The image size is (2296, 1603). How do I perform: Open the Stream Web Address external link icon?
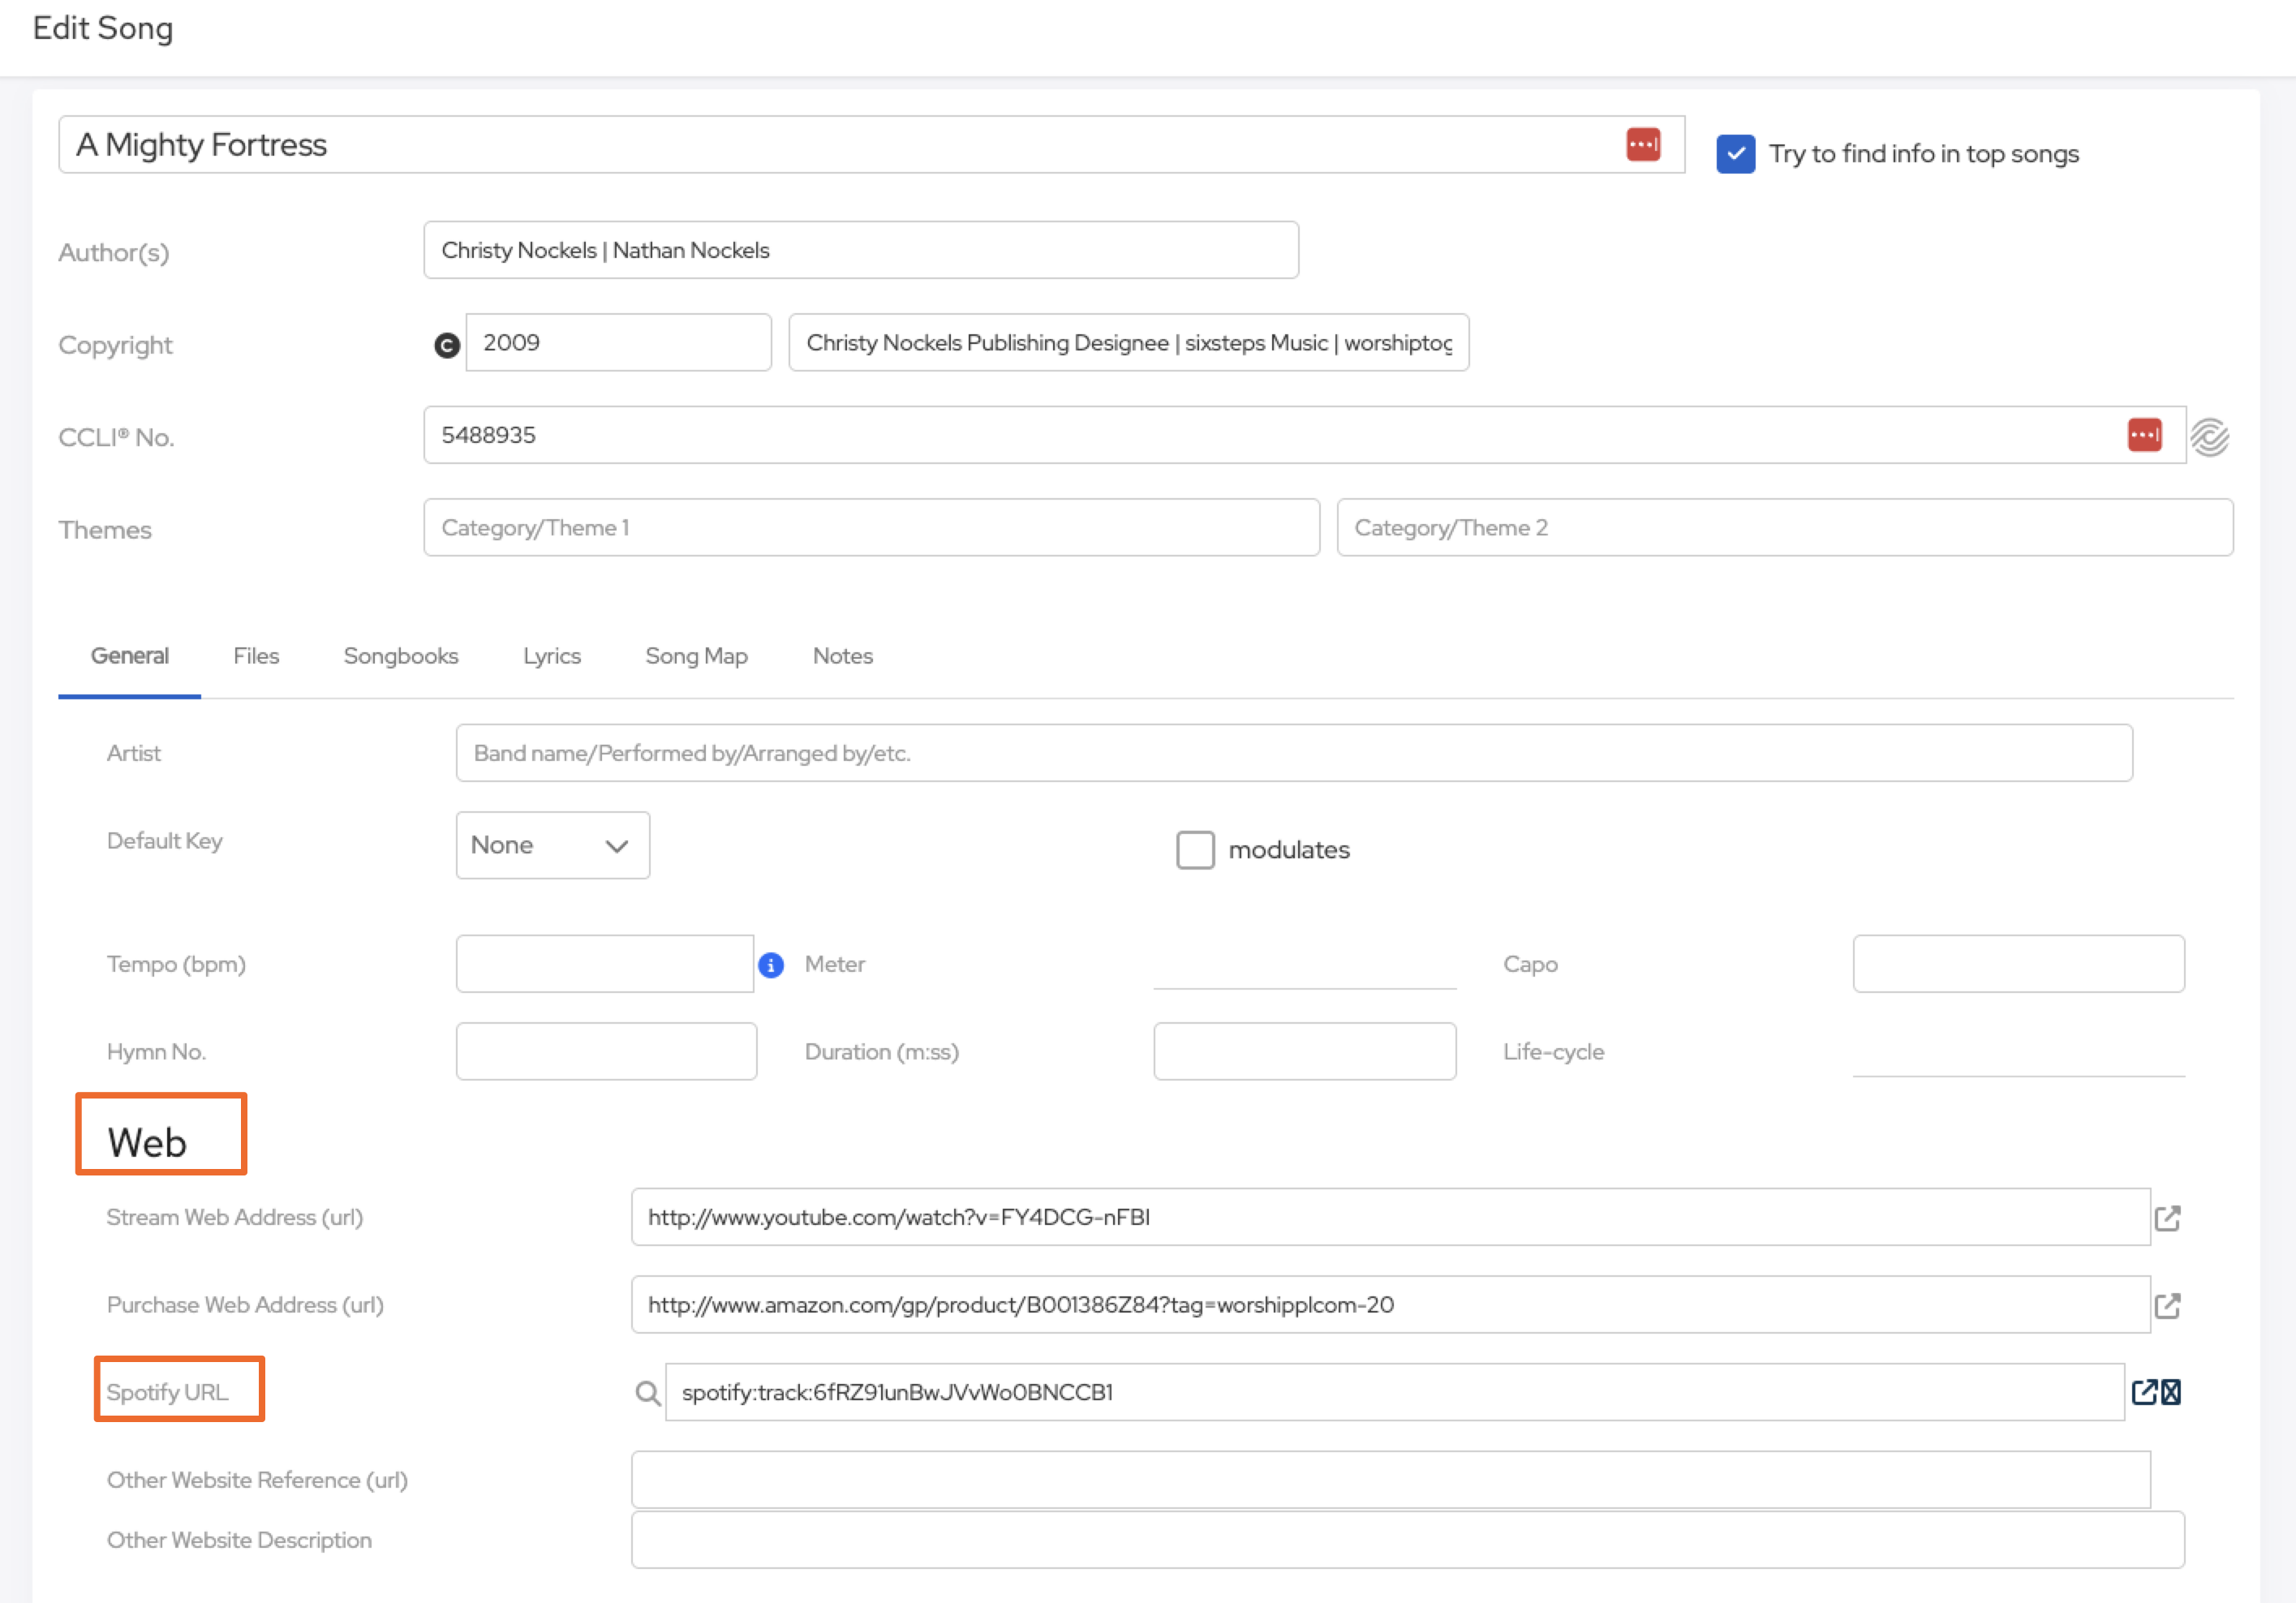(2167, 1218)
